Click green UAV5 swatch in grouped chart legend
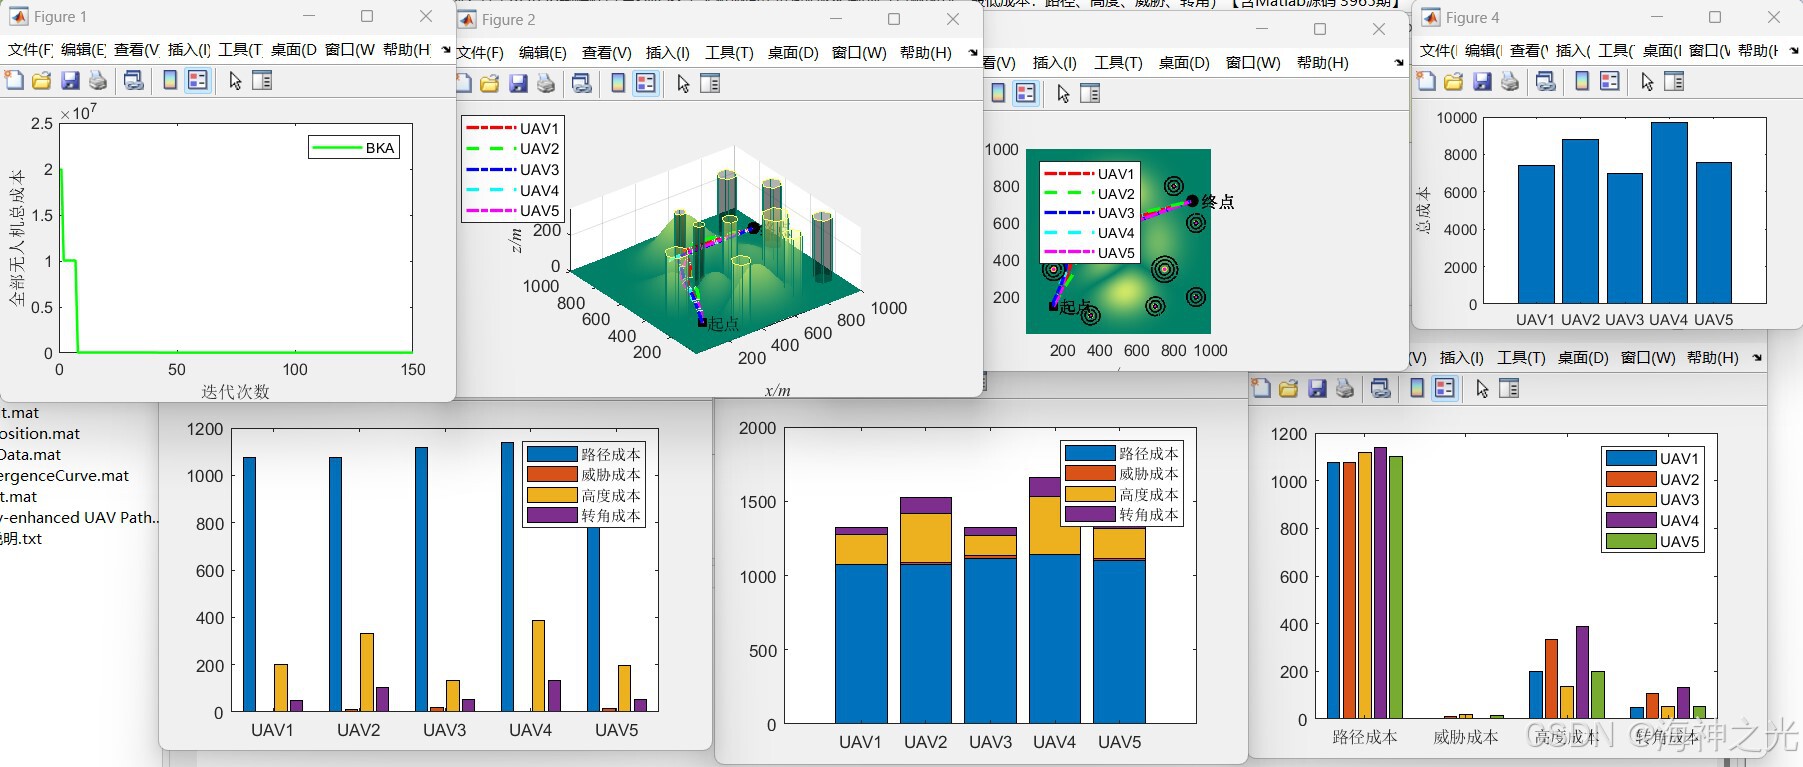1803x767 pixels. 1631,541
